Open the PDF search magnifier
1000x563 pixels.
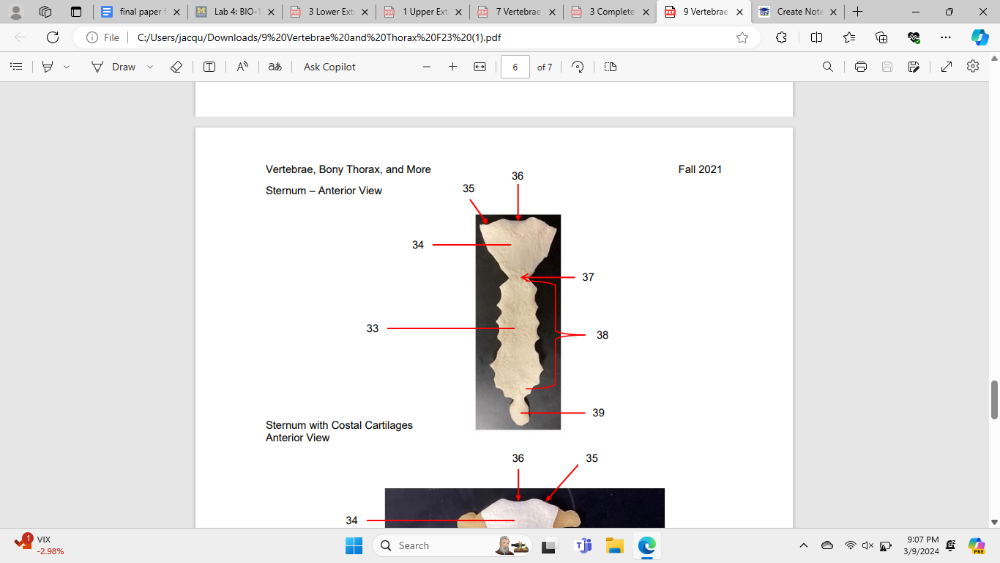[827, 67]
